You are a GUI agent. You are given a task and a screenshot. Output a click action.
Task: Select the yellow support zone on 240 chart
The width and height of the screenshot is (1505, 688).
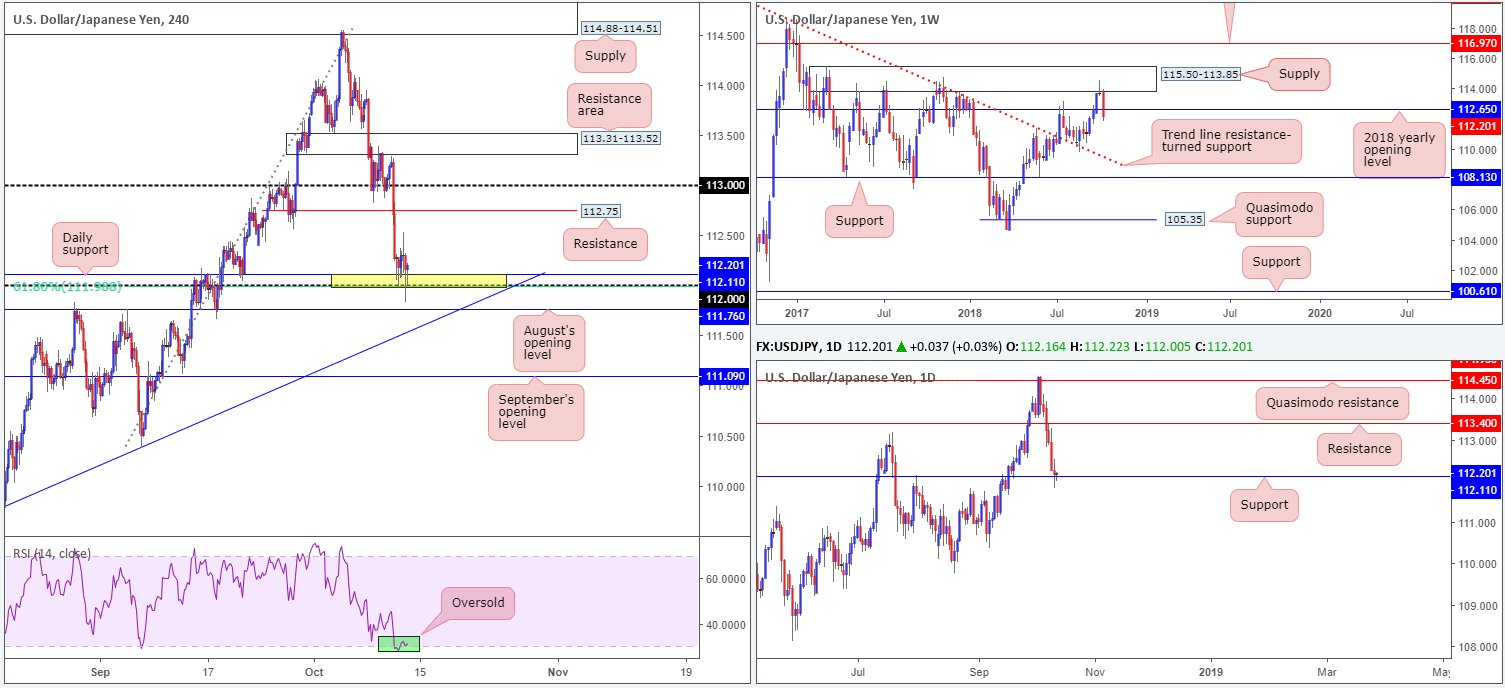click(x=418, y=280)
